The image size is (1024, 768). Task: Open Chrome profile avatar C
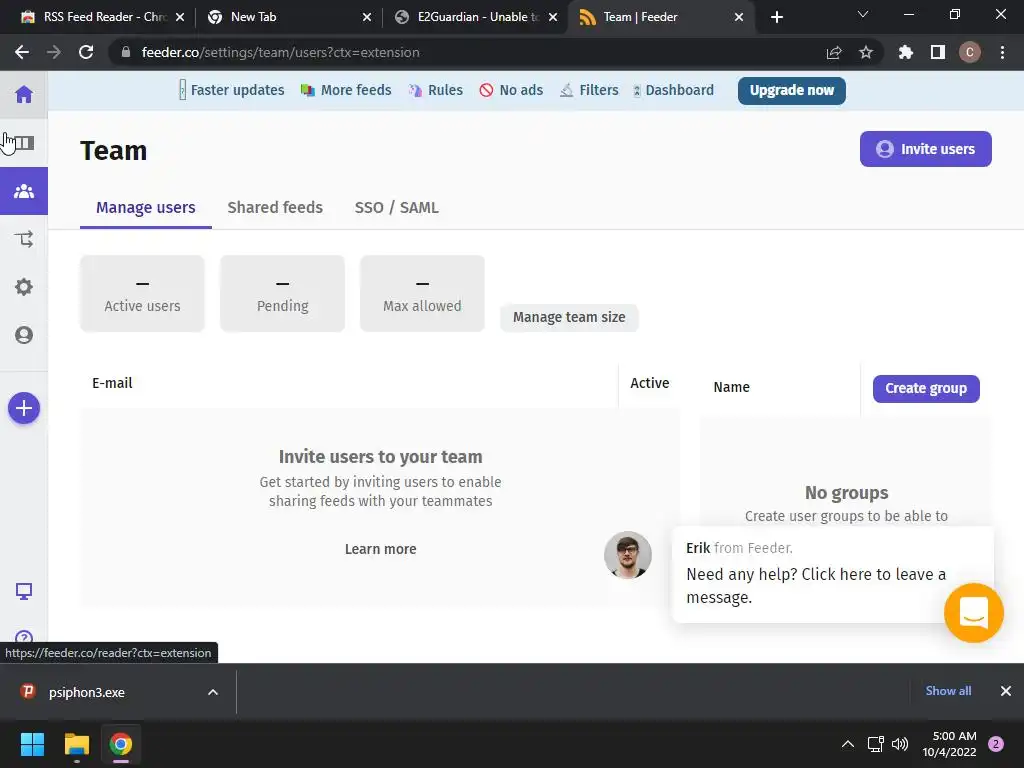(970, 52)
